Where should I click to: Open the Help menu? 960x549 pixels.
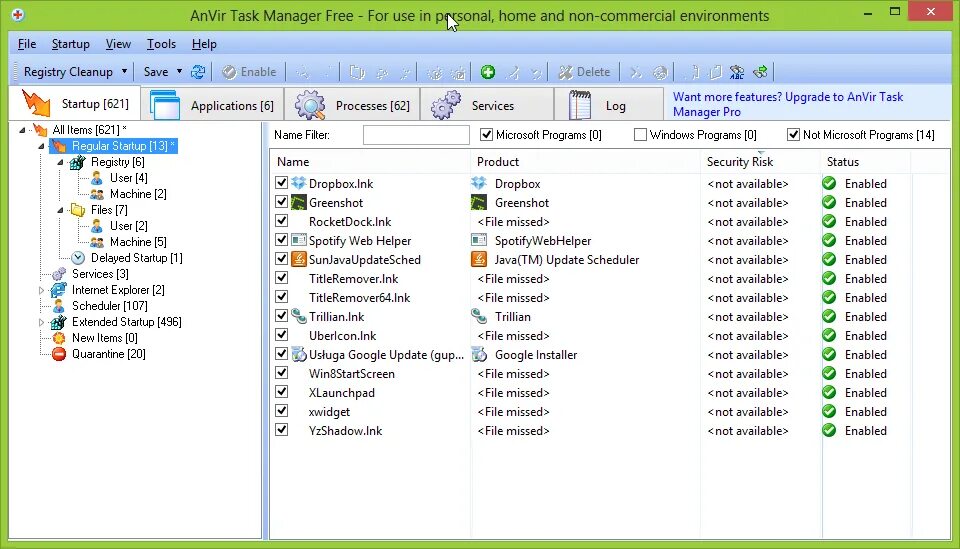click(204, 44)
